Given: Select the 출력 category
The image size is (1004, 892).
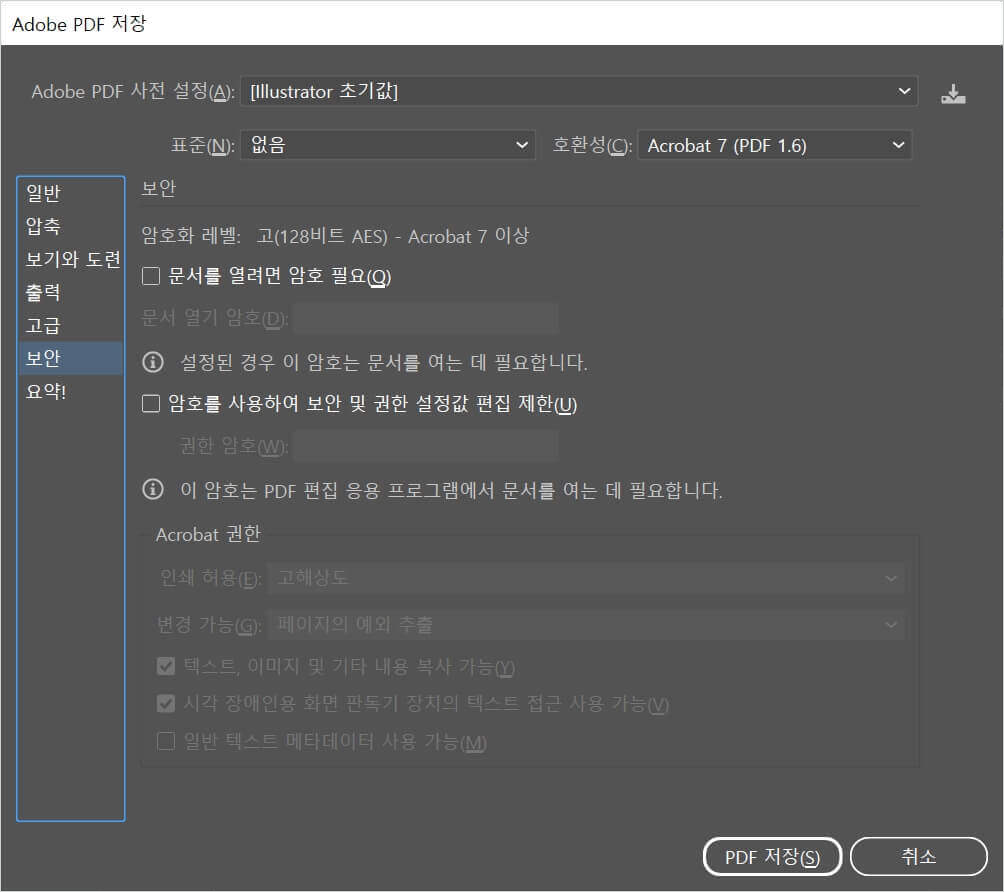Looking at the screenshot, I should pos(70,293).
